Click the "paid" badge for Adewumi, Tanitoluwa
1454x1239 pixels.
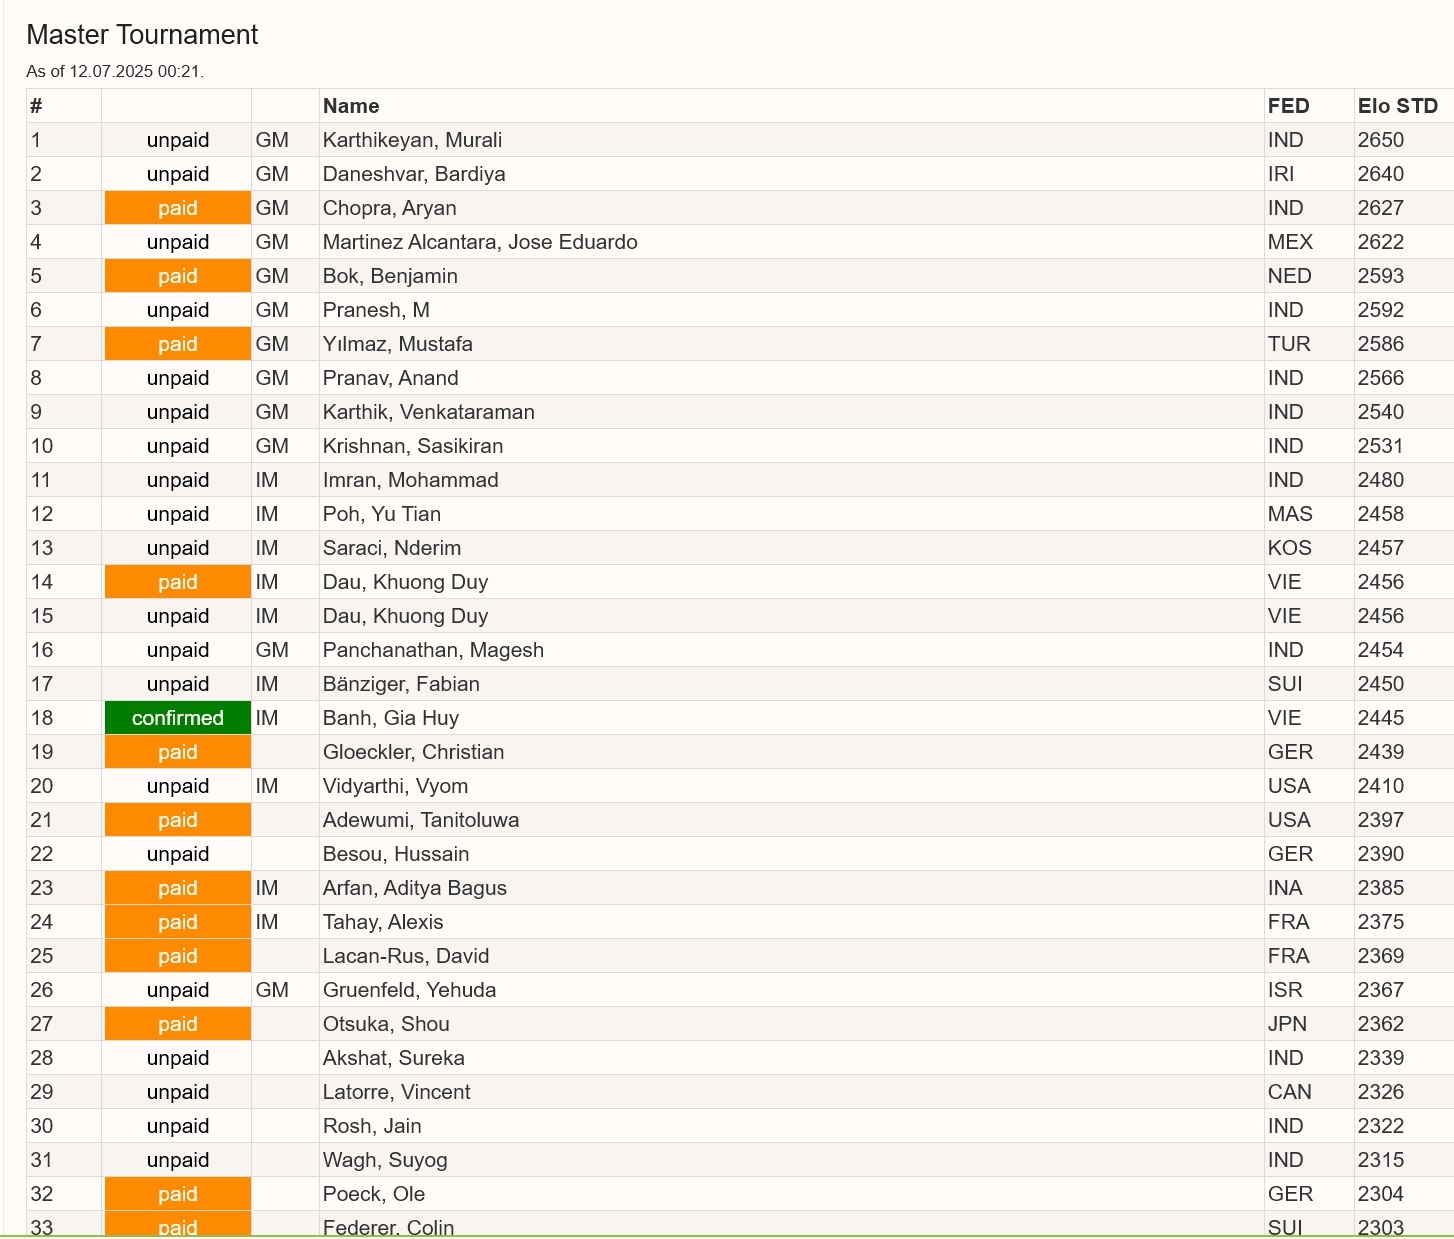pyautogui.click(x=178, y=820)
